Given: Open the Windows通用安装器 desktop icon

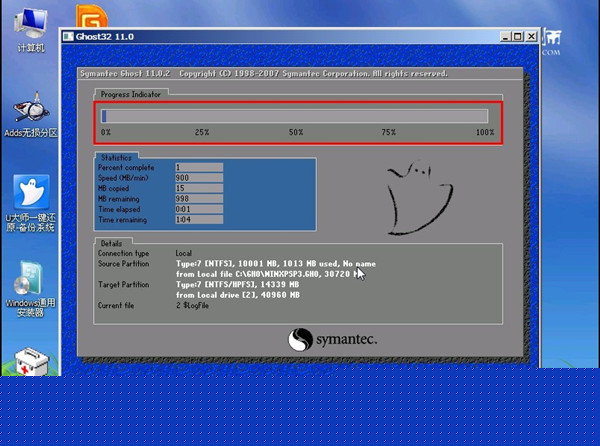Looking at the screenshot, I should point(30,289).
